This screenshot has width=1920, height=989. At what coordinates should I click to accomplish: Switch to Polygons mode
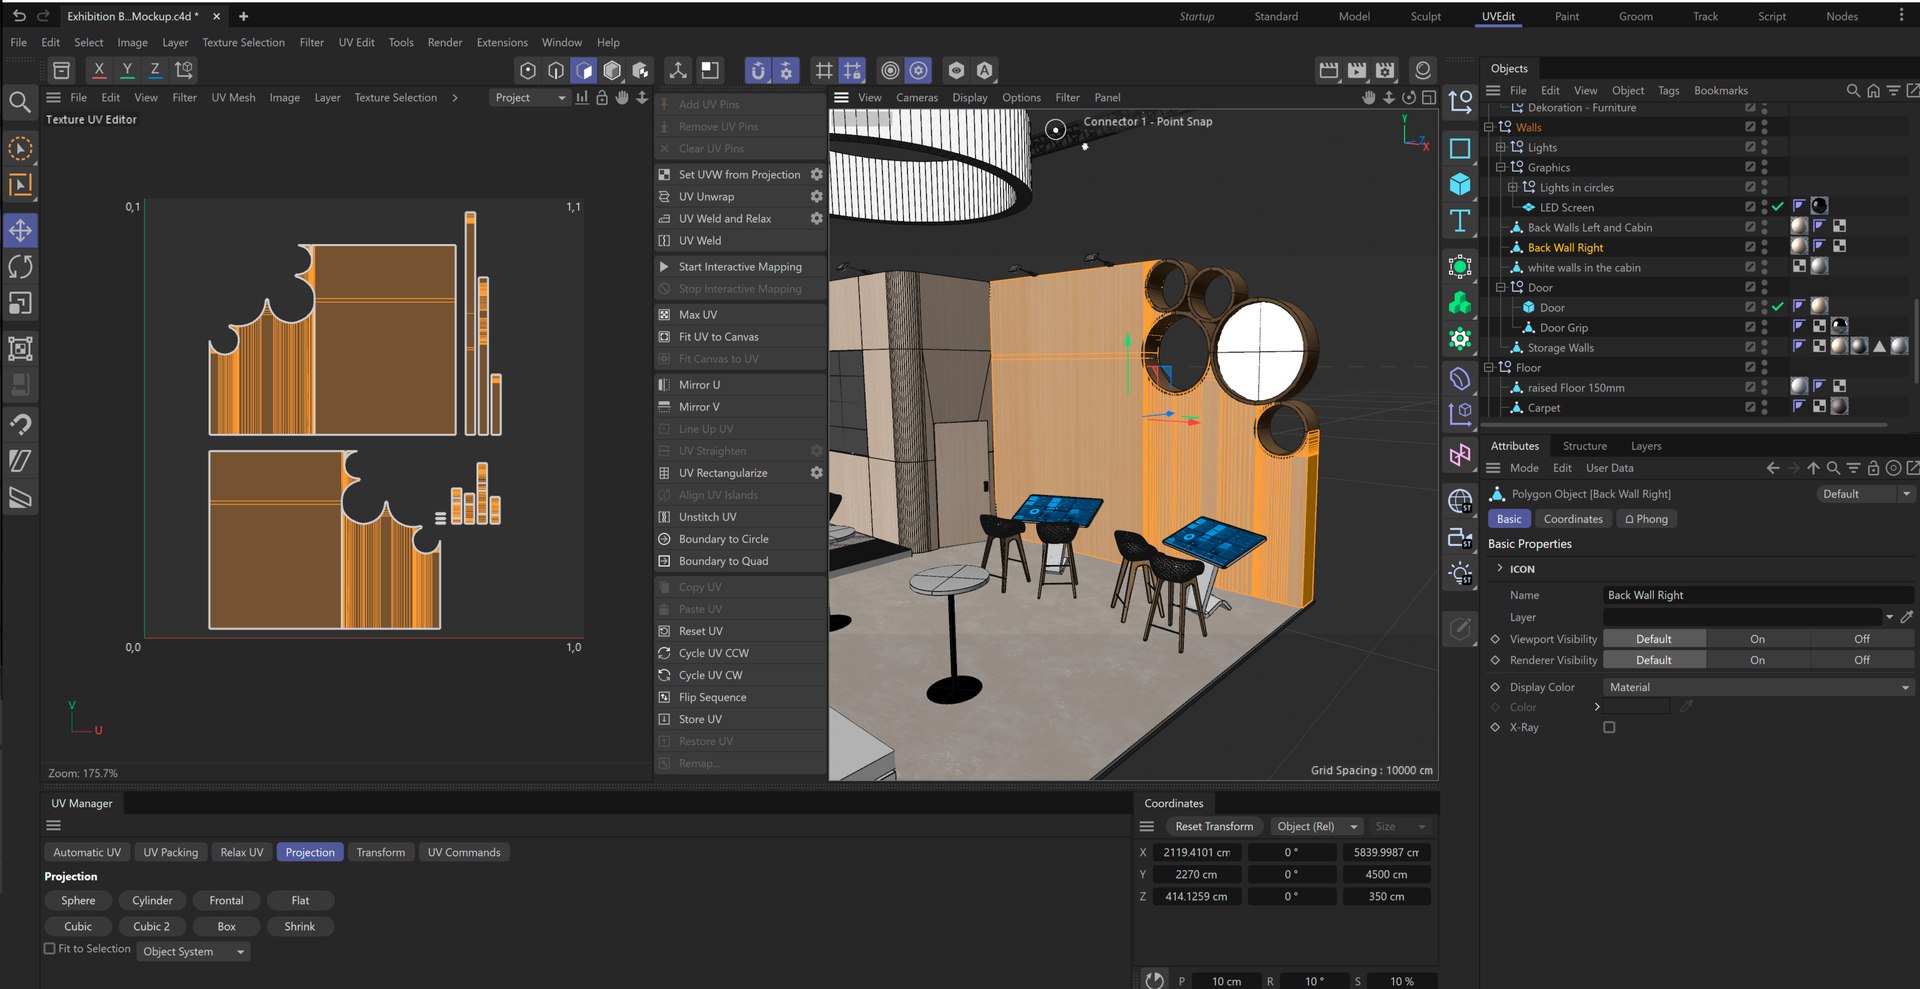pyautogui.click(x=584, y=70)
